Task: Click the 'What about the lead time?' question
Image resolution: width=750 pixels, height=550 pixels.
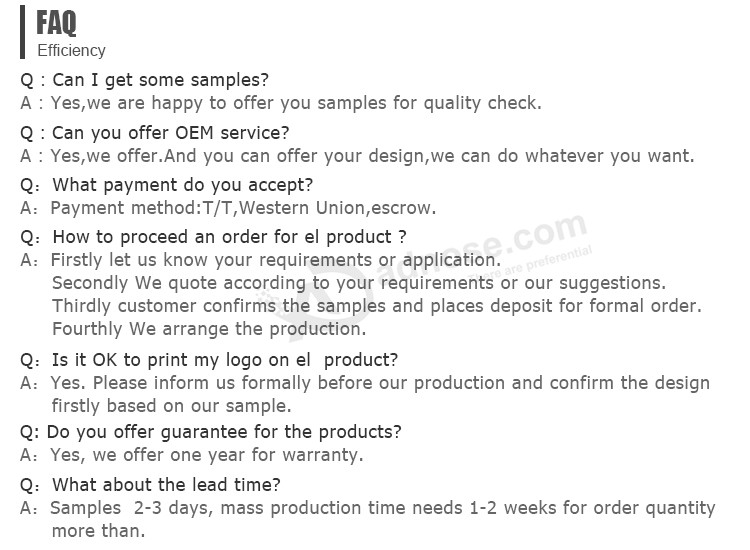Action: [x=150, y=485]
